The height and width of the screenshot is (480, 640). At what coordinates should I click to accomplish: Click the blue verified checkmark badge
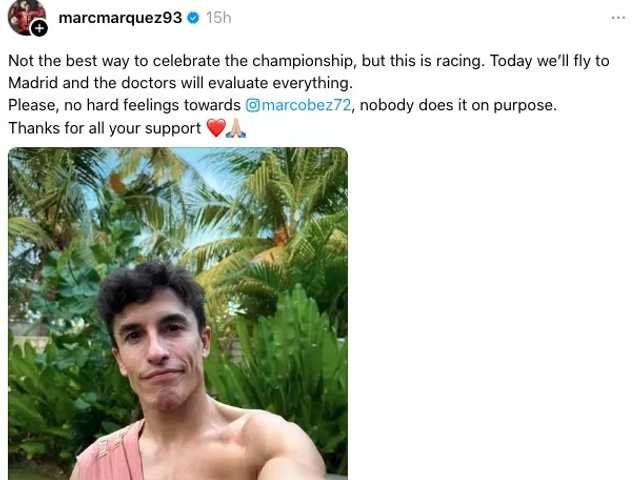(193, 18)
